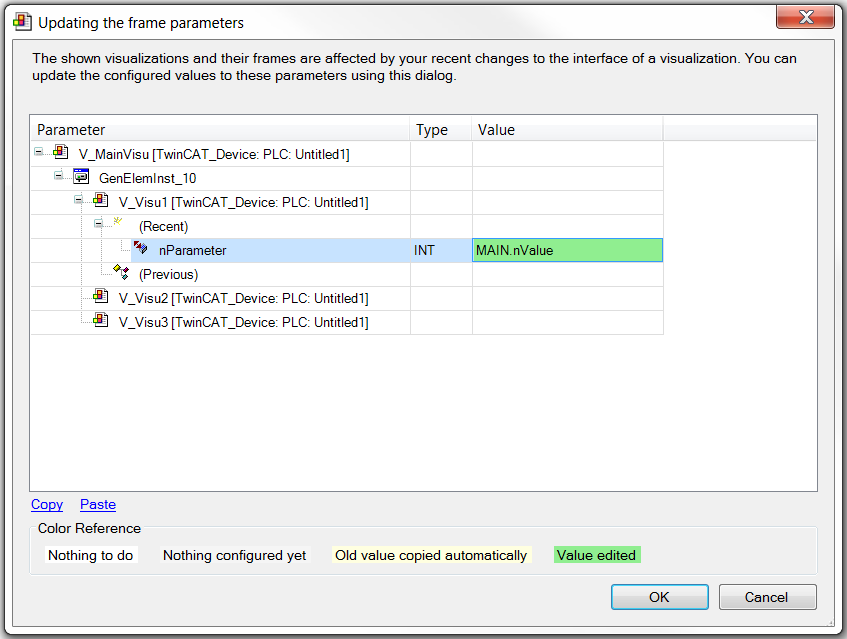Click the Value column header

pyautogui.click(x=568, y=130)
